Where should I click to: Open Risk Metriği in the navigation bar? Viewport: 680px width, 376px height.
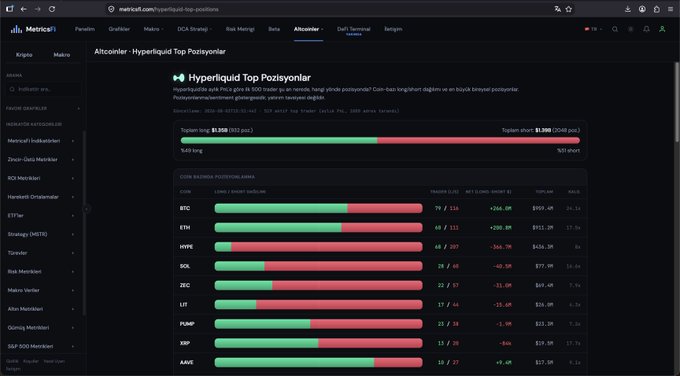tap(240, 29)
